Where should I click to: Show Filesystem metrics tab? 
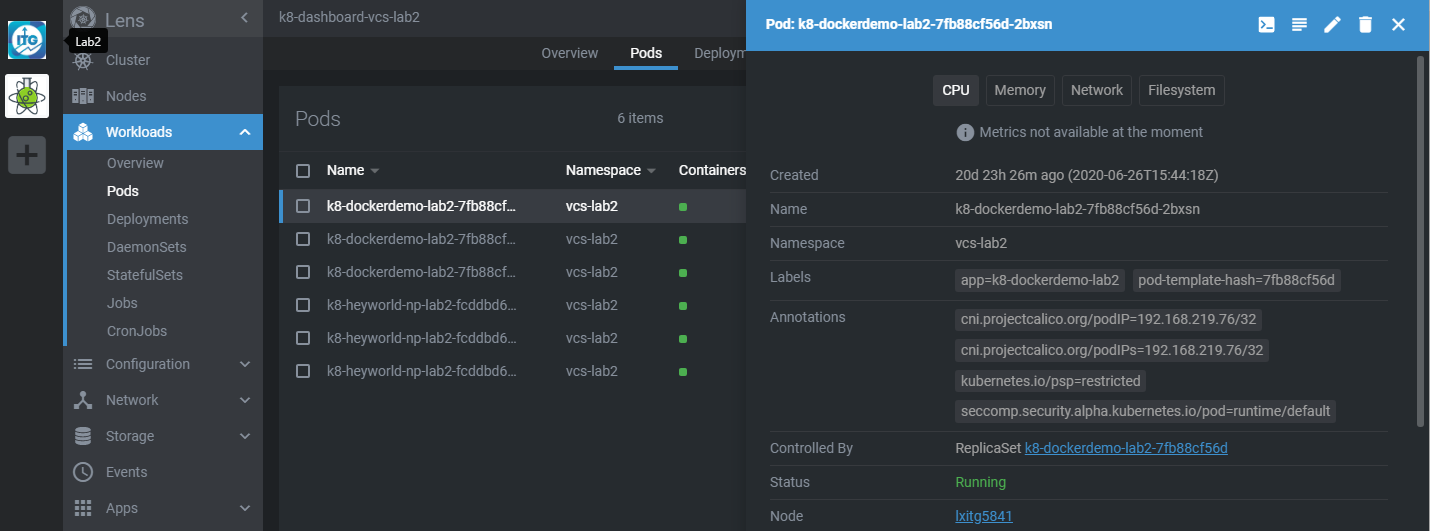1182,90
